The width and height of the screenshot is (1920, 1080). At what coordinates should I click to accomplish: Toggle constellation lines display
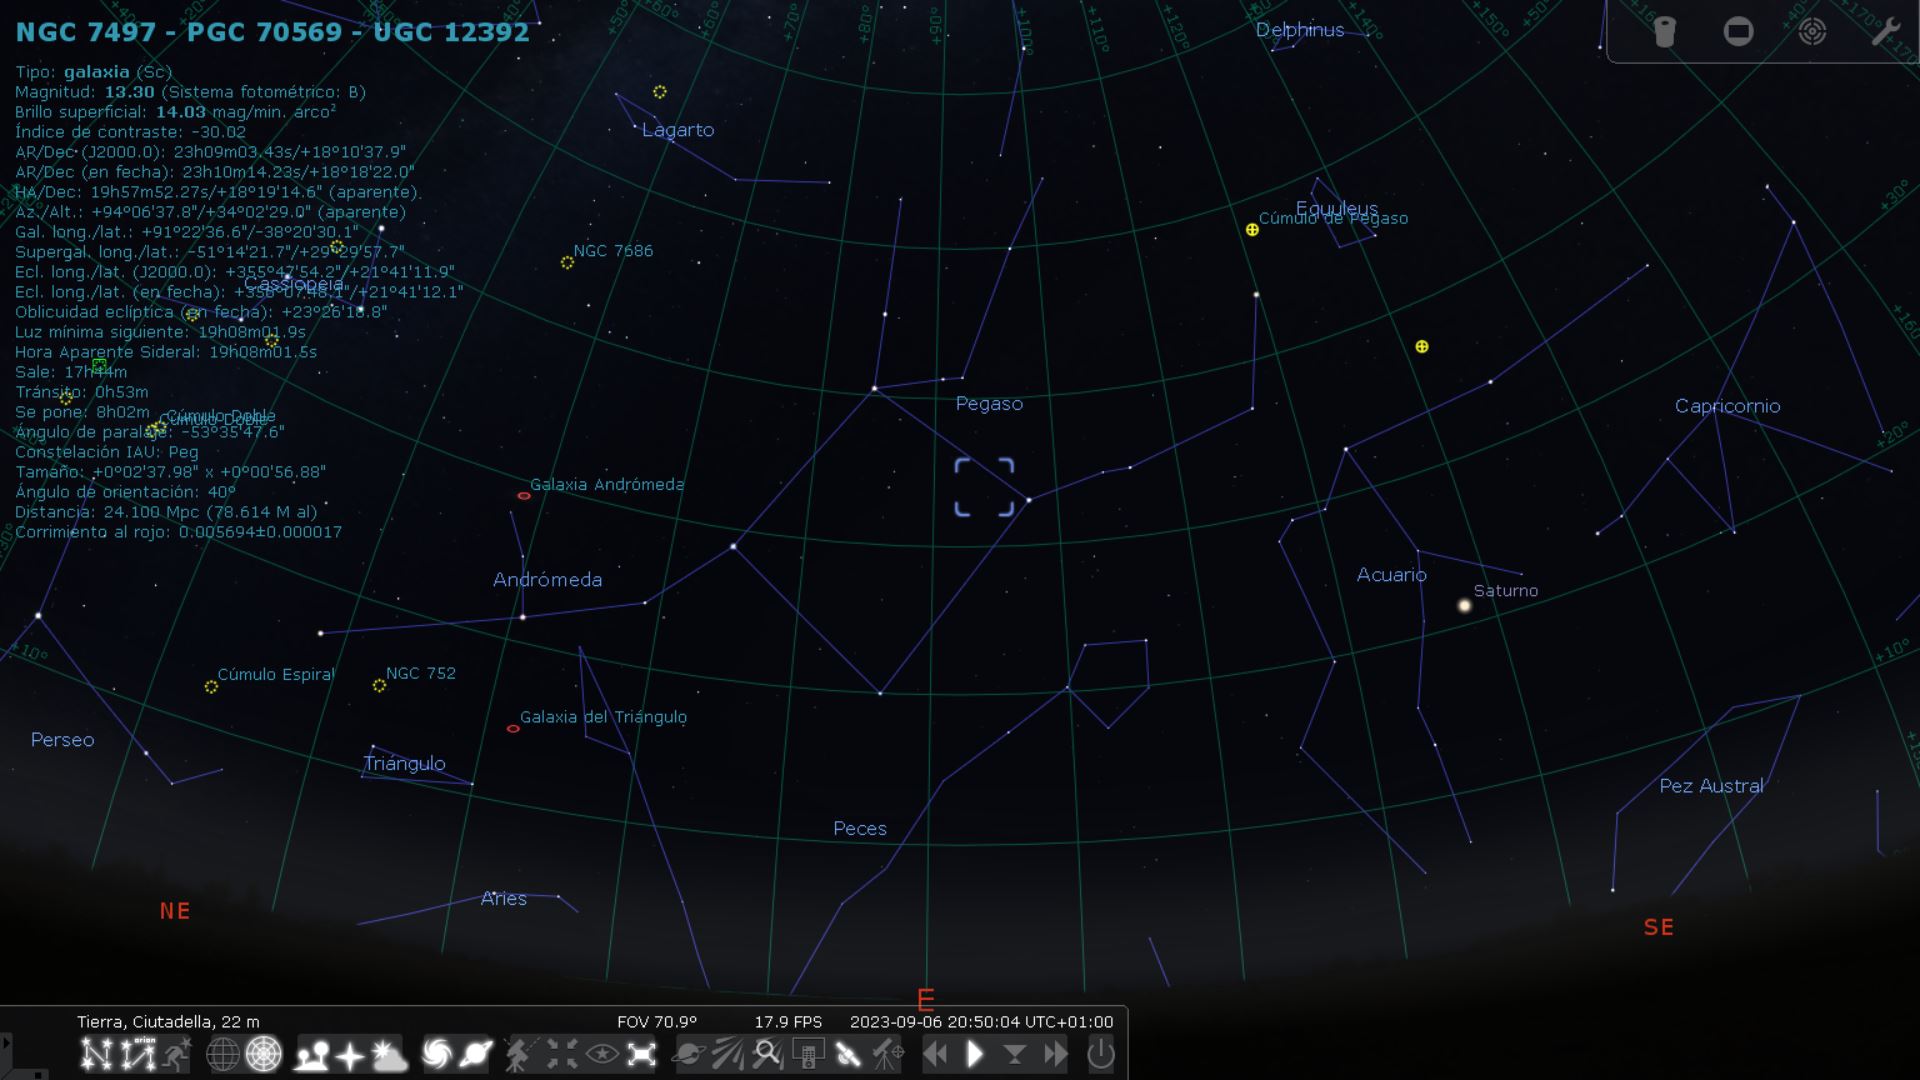tap(97, 1054)
